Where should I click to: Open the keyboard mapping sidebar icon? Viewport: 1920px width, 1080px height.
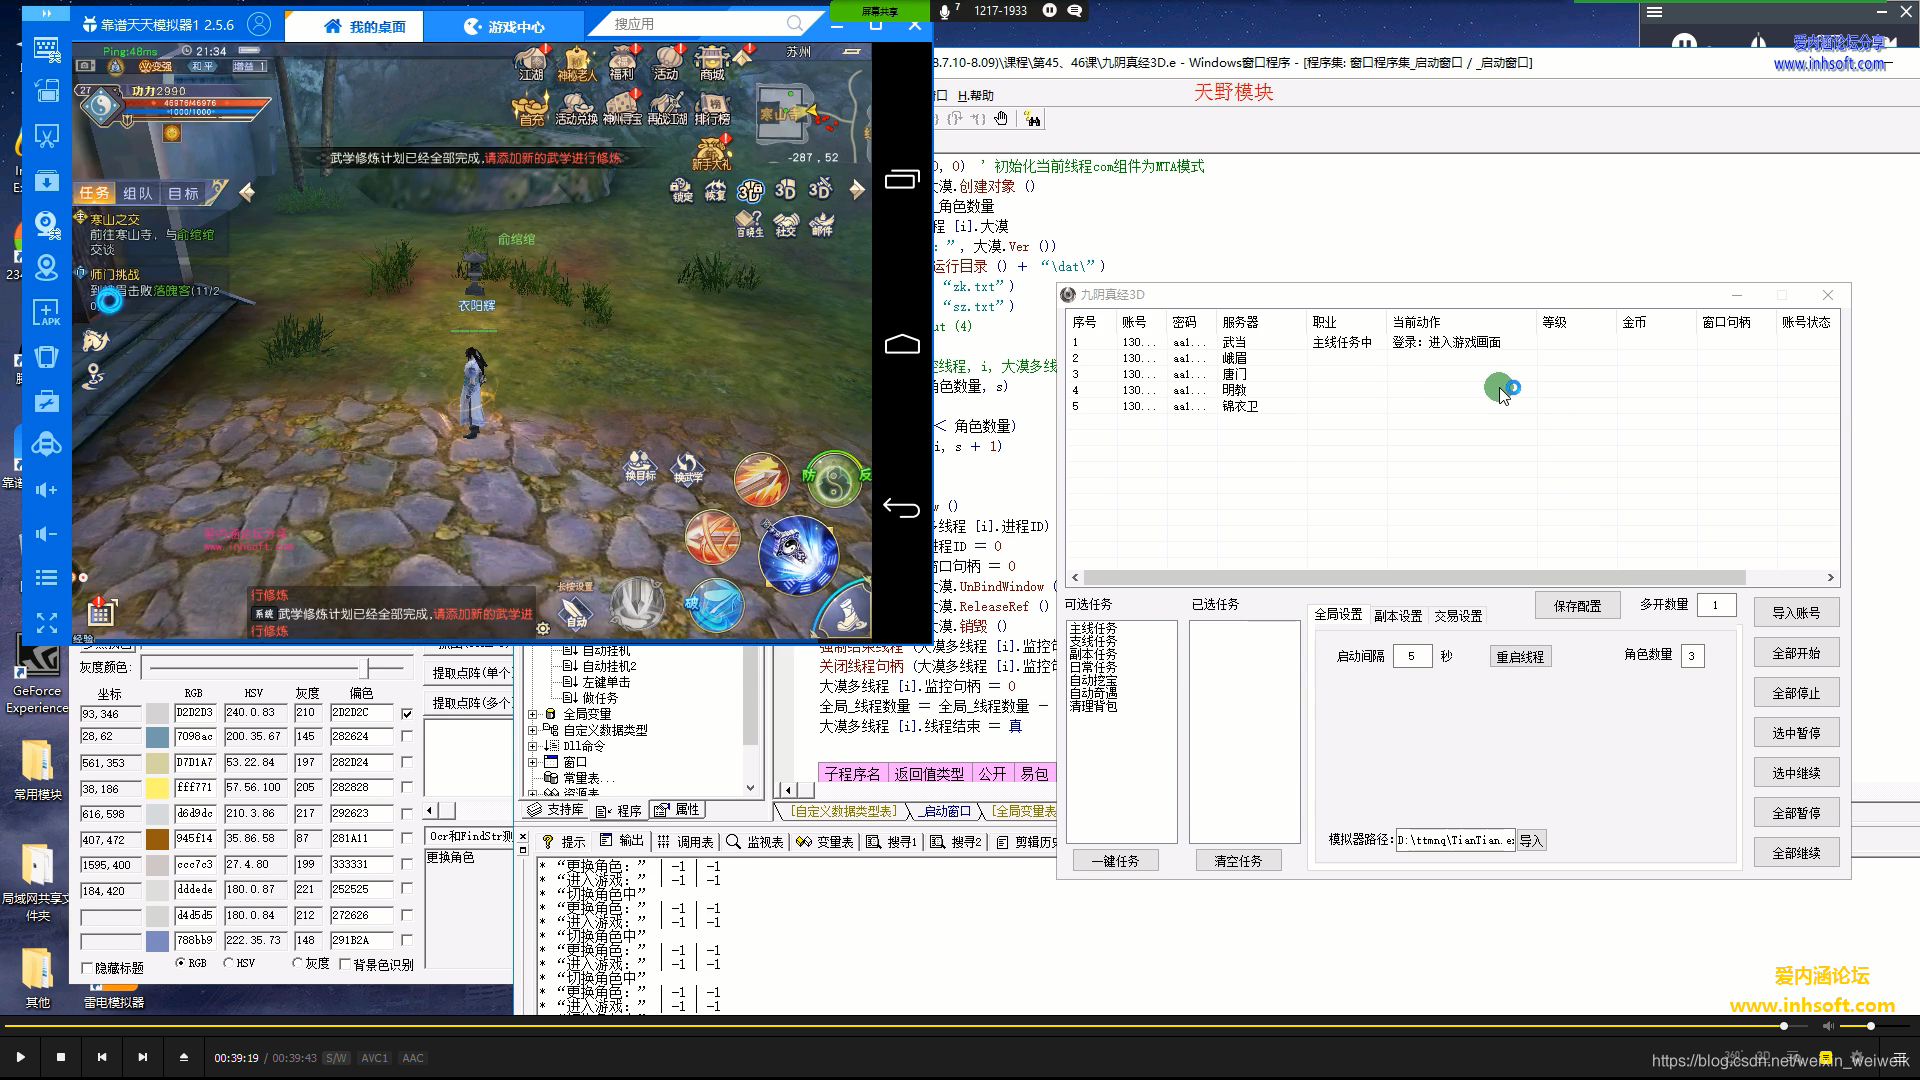tap(46, 48)
